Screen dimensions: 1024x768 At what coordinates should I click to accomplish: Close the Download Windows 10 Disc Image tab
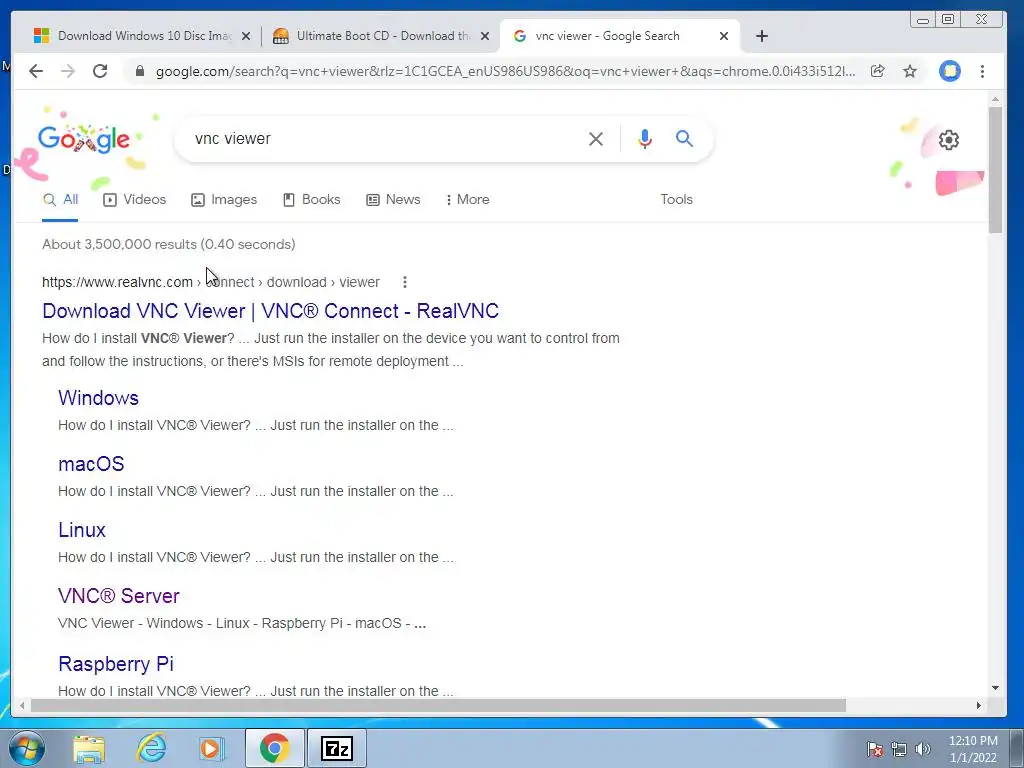coord(246,37)
